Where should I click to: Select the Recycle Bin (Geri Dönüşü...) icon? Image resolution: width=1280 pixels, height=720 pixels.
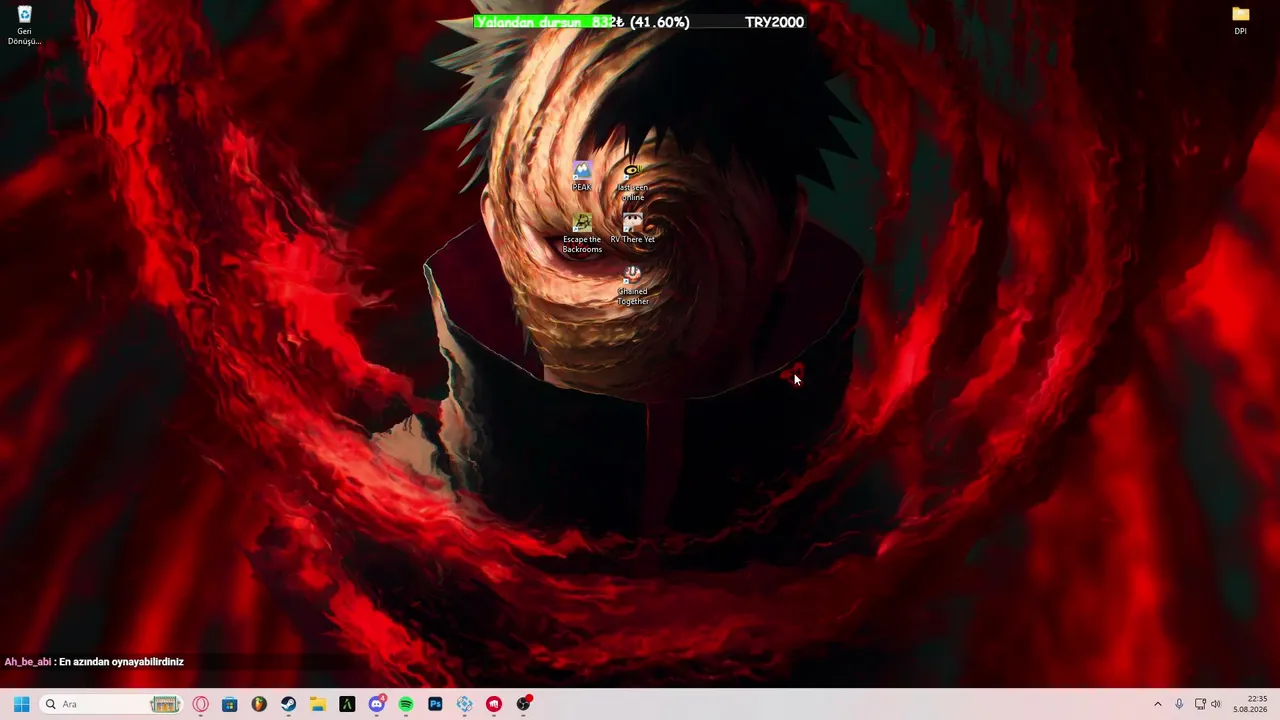pyautogui.click(x=24, y=25)
